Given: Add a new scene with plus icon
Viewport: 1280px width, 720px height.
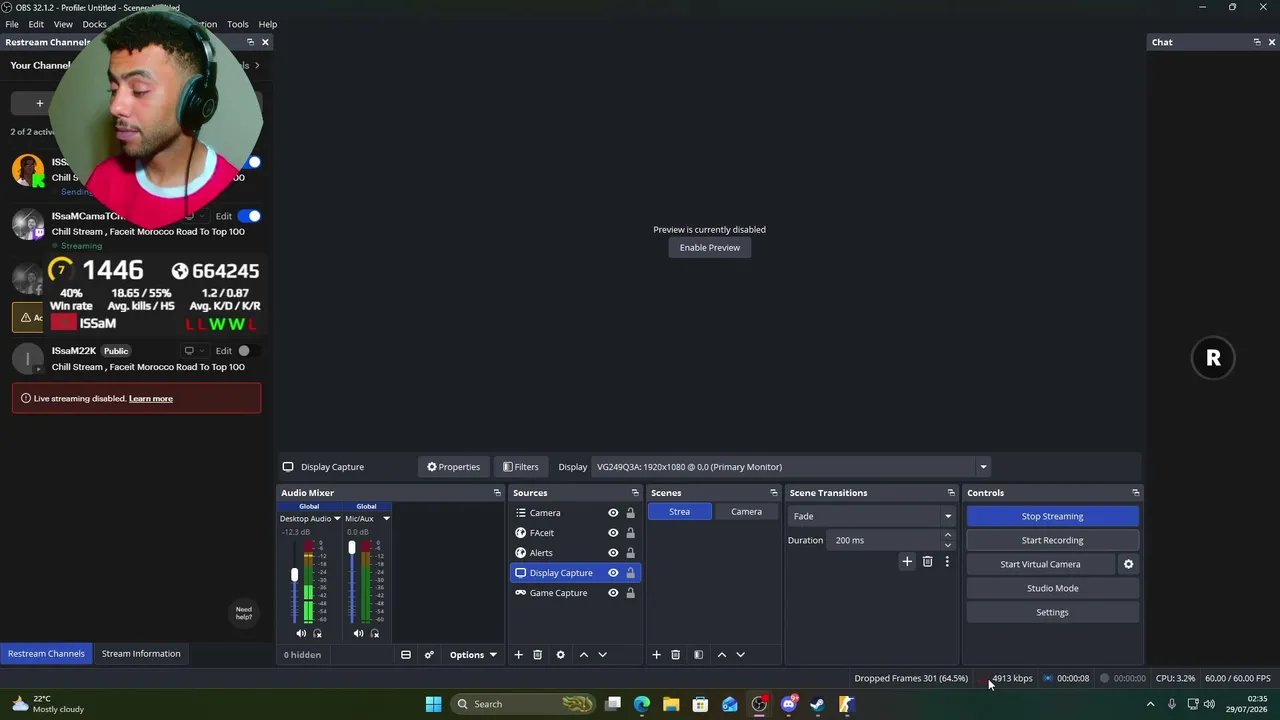Looking at the screenshot, I should (656, 655).
